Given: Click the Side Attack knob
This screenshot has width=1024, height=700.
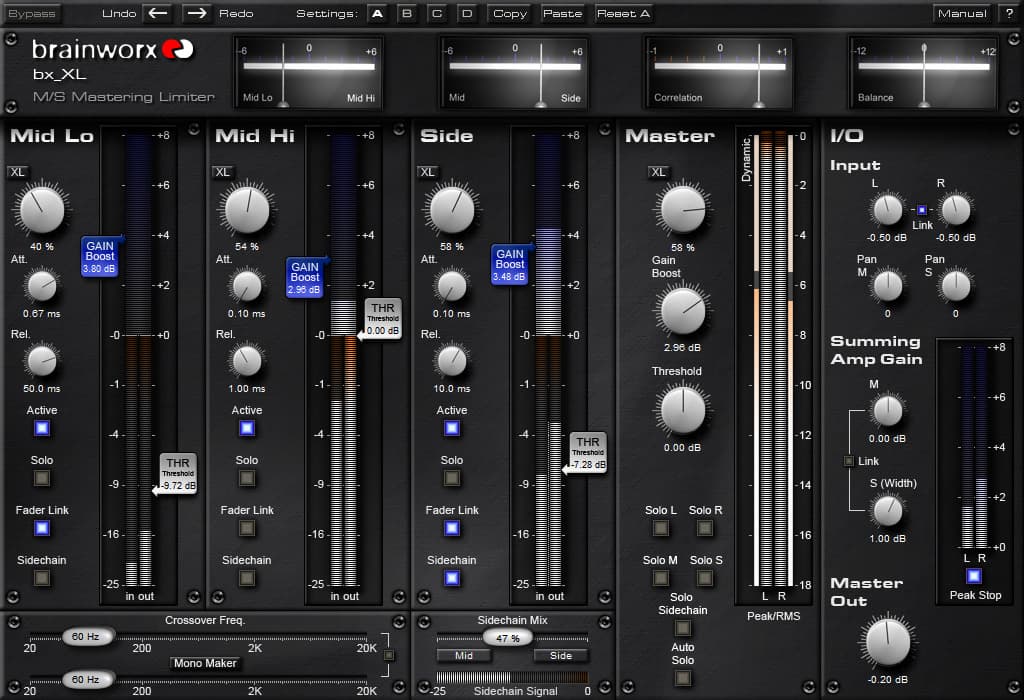Looking at the screenshot, I should pyautogui.click(x=451, y=286).
